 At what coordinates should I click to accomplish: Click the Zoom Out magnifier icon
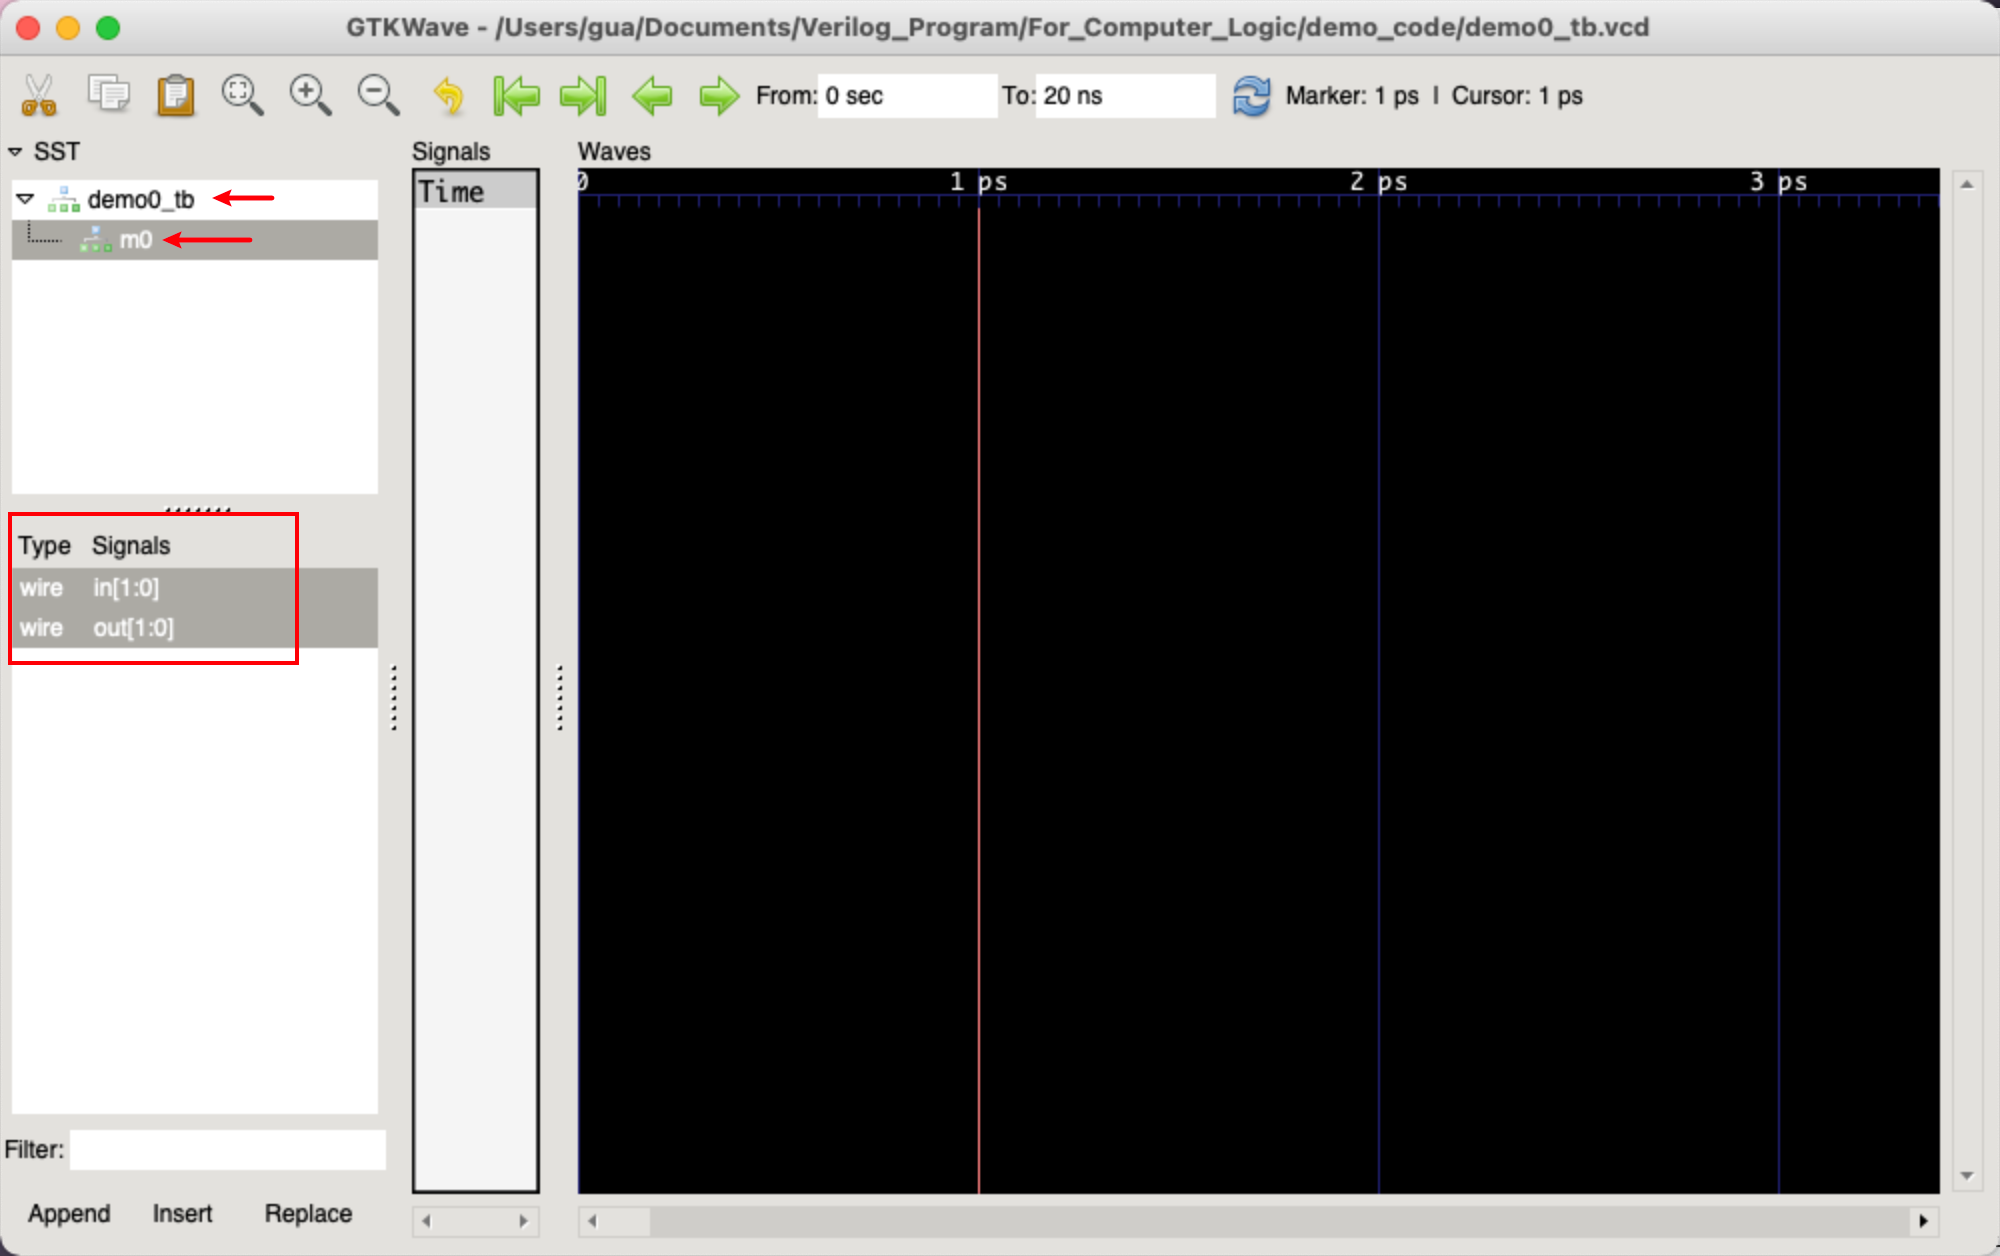[378, 96]
